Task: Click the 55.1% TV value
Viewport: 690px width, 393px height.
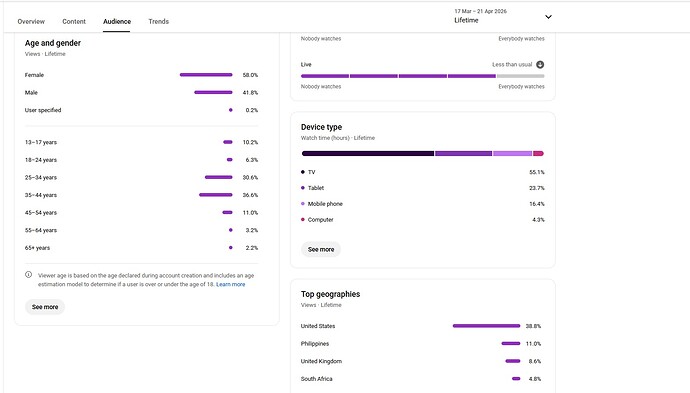Action: pyautogui.click(x=537, y=172)
